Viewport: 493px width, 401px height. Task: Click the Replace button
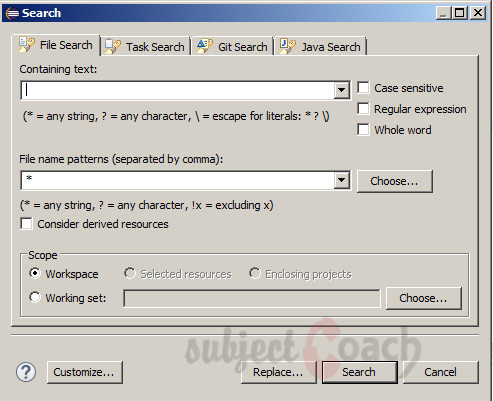(278, 372)
